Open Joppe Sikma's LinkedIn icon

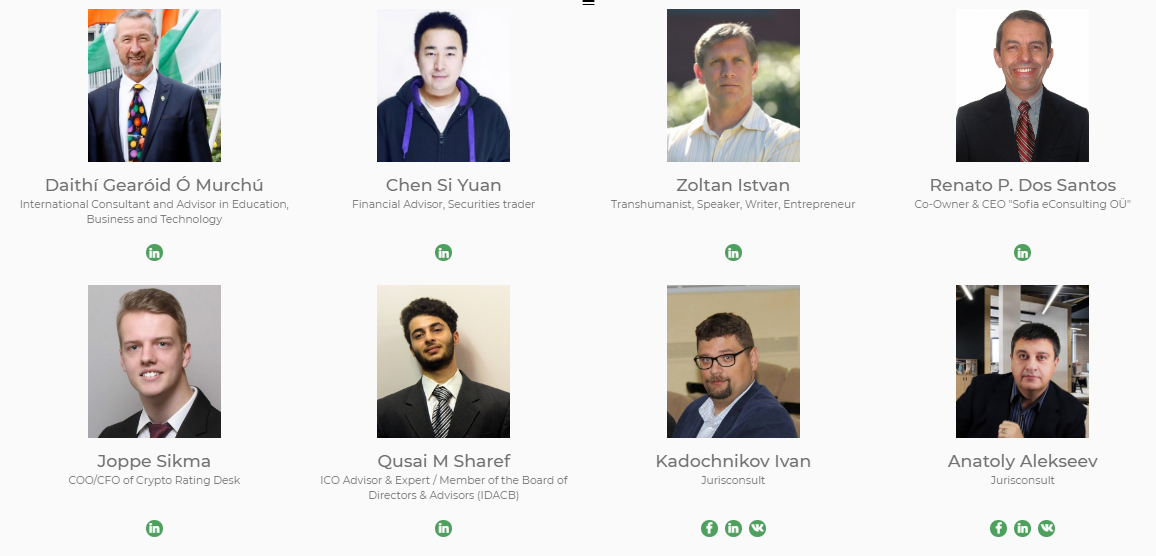tap(154, 528)
